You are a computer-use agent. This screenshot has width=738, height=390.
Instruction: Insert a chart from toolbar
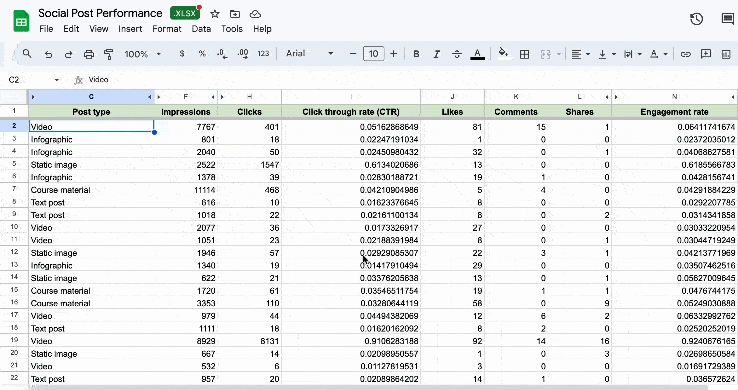(726, 54)
